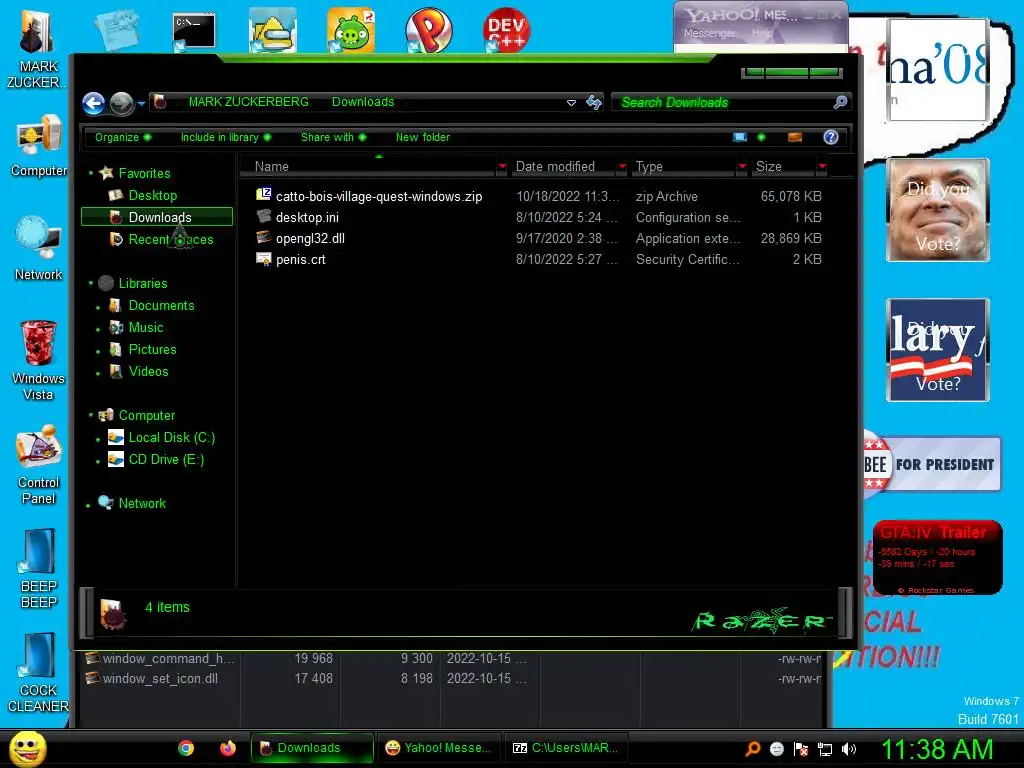Switch to Yahoo! Messenger taskbar button
This screenshot has width=1024, height=768.
(439, 748)
